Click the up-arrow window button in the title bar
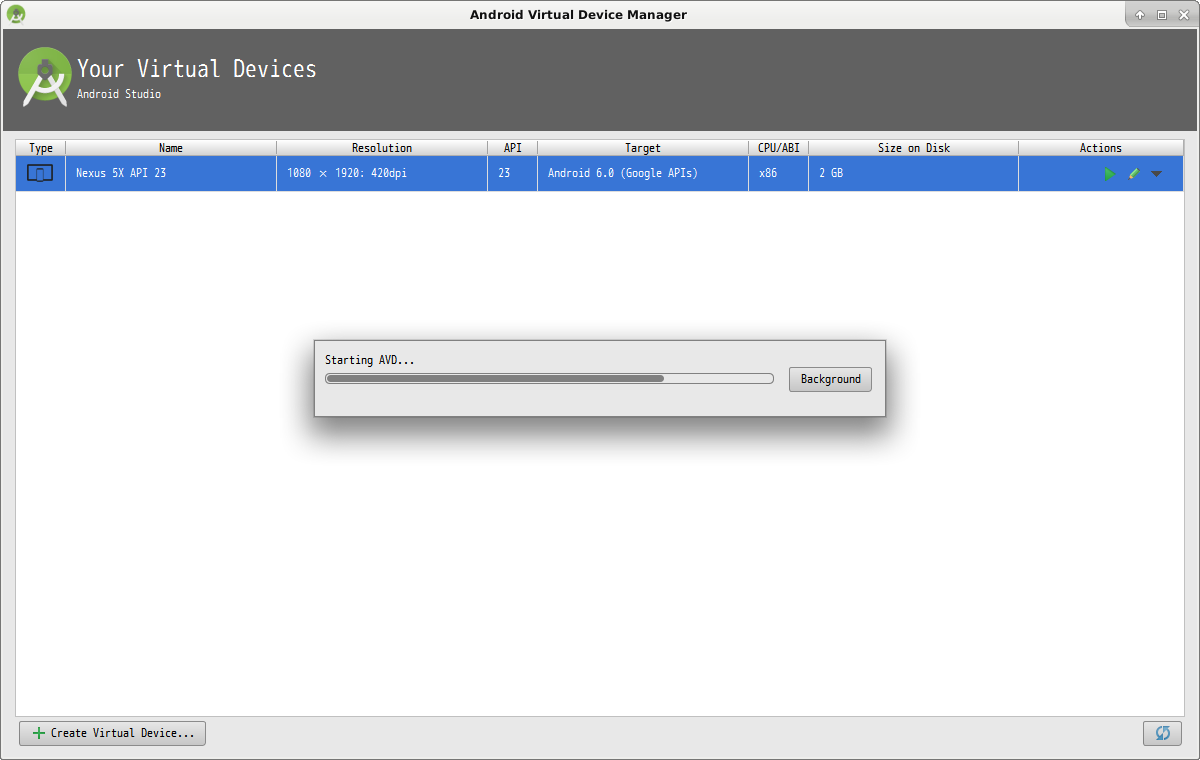The height and width of the screenshot is (760, 1200). [x=1140, y=15]
